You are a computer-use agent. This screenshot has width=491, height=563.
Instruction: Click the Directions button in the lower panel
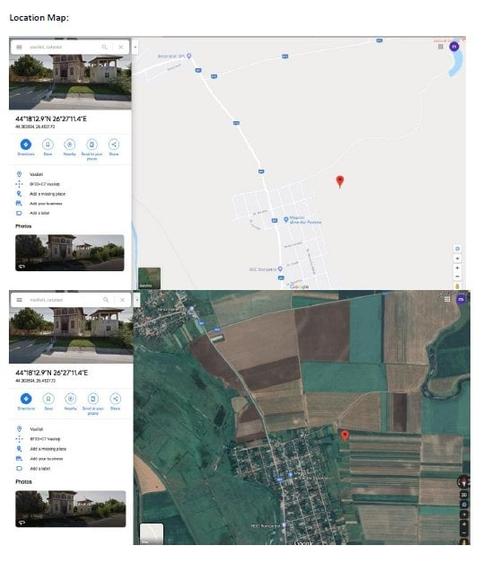pos(26,402)
